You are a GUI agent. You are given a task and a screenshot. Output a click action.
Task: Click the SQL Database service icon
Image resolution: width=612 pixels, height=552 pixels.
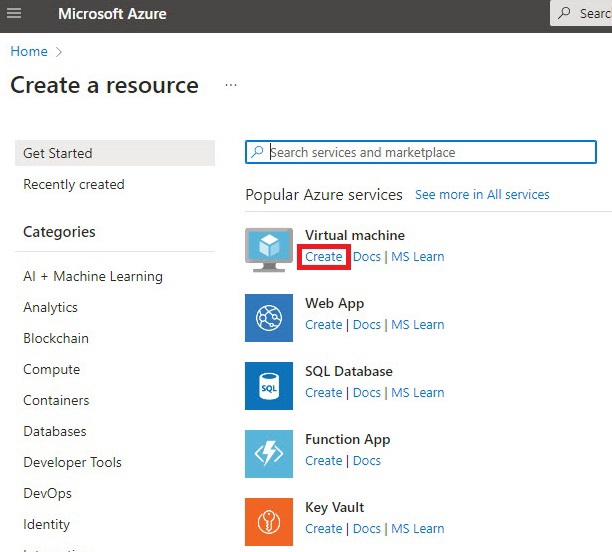pos(269,386)
